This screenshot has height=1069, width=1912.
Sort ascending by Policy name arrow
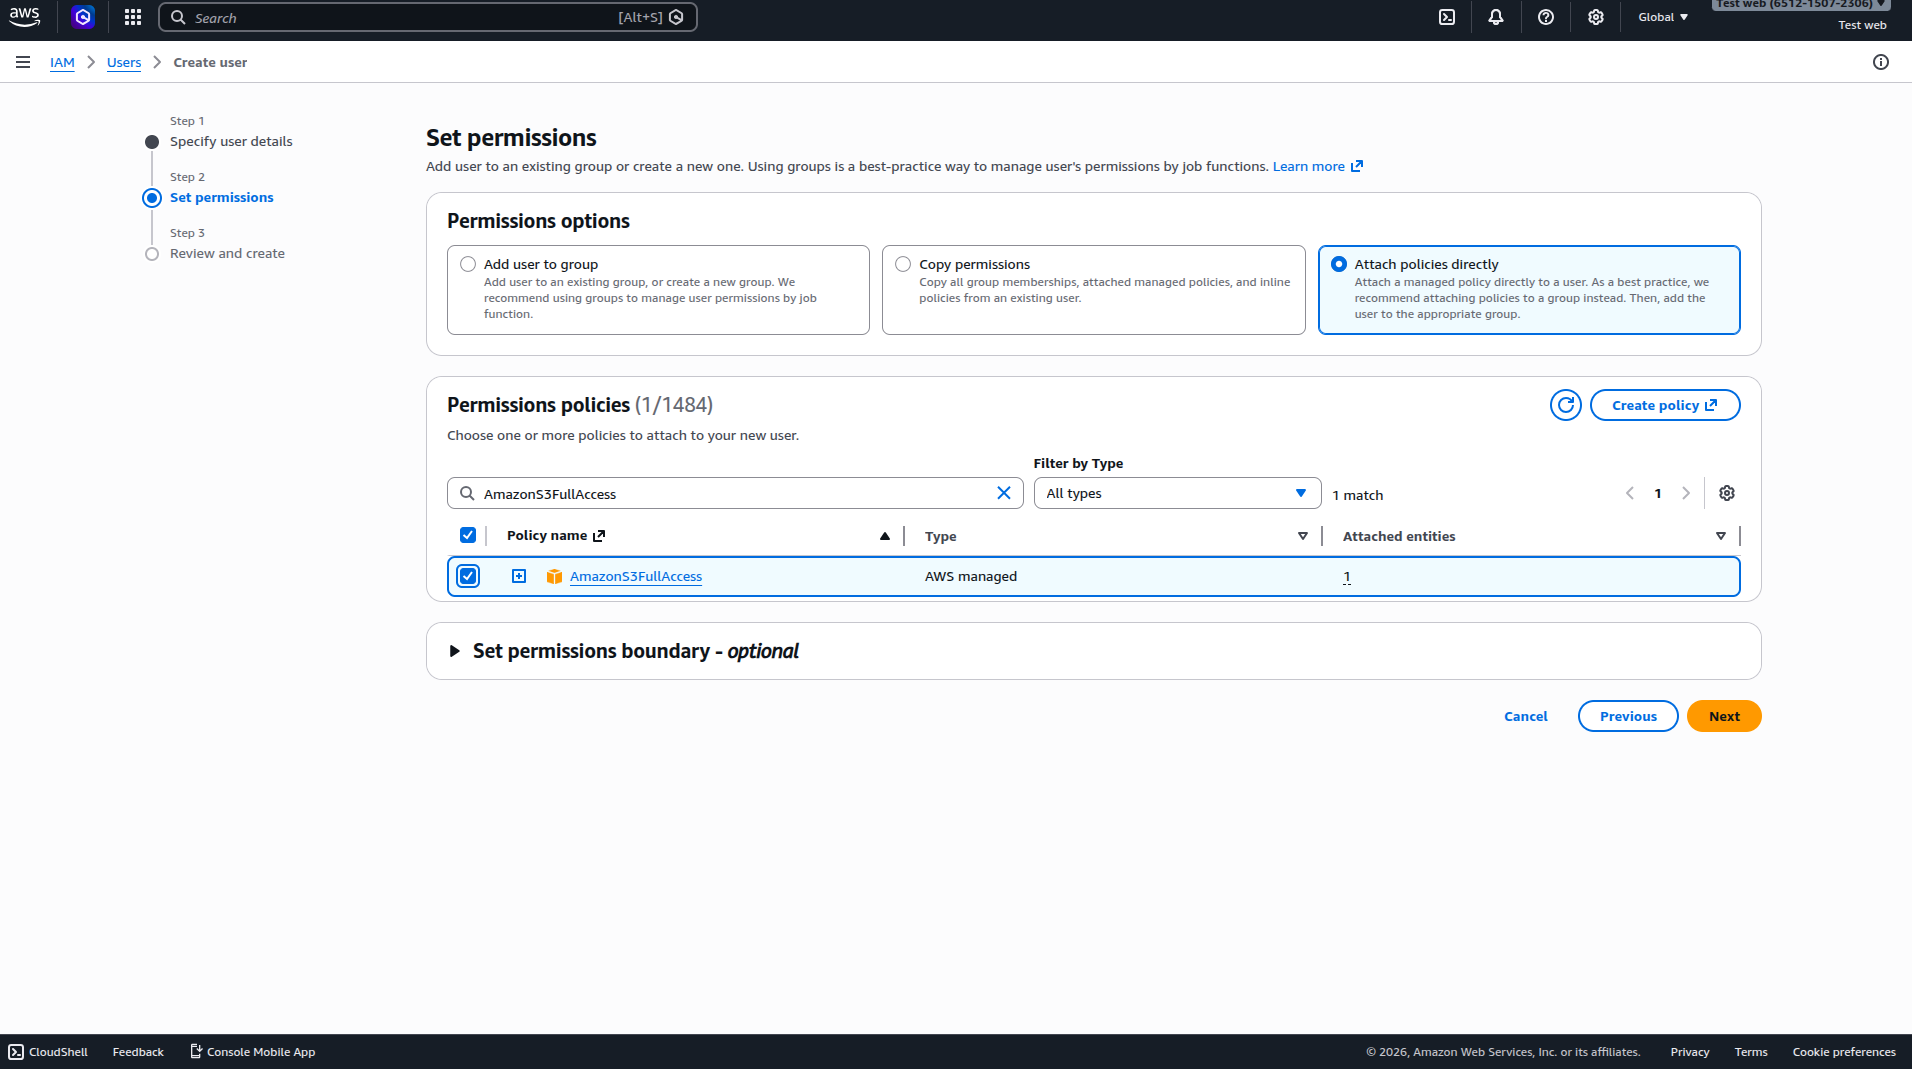[885, 536]
